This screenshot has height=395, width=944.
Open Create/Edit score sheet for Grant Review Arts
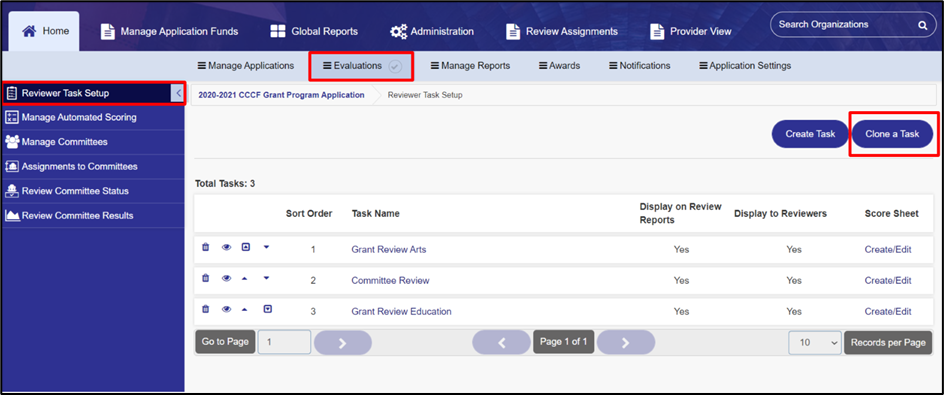pyautogui.click(x=888, y=249)
